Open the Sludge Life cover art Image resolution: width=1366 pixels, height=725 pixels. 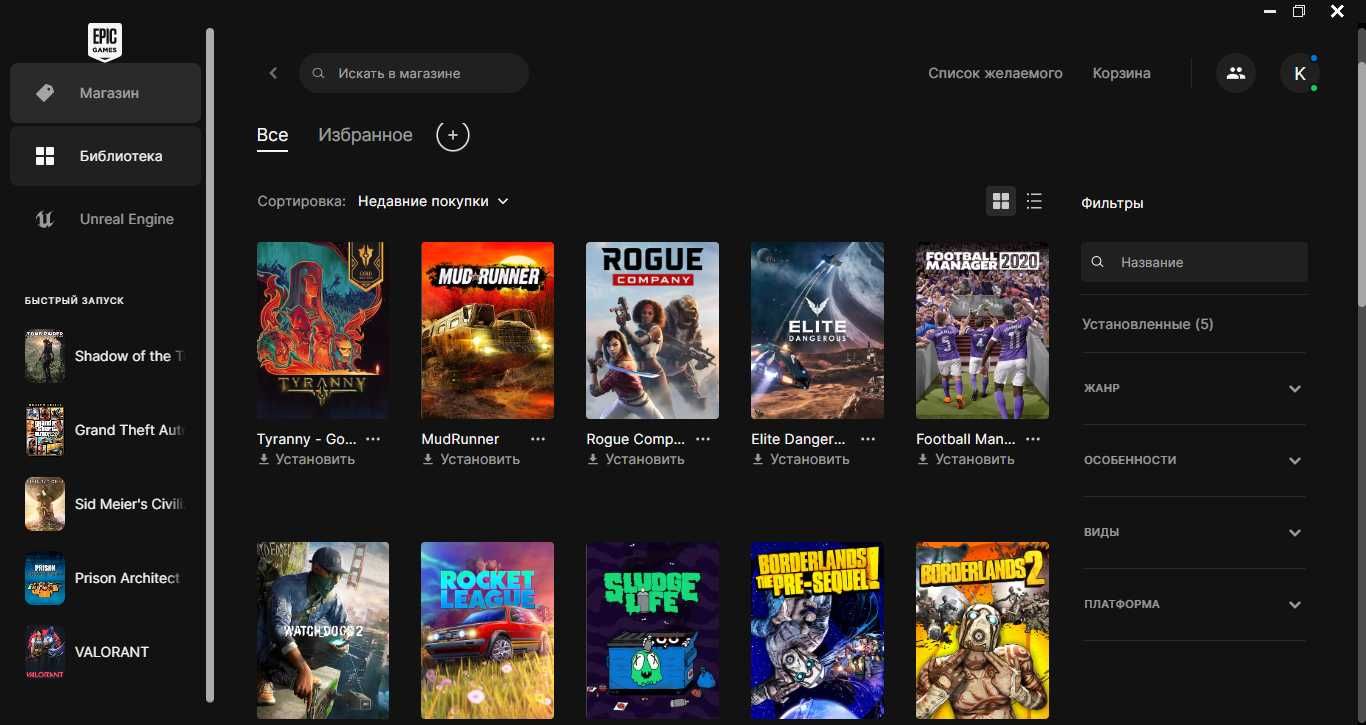(x=652, y=630)
